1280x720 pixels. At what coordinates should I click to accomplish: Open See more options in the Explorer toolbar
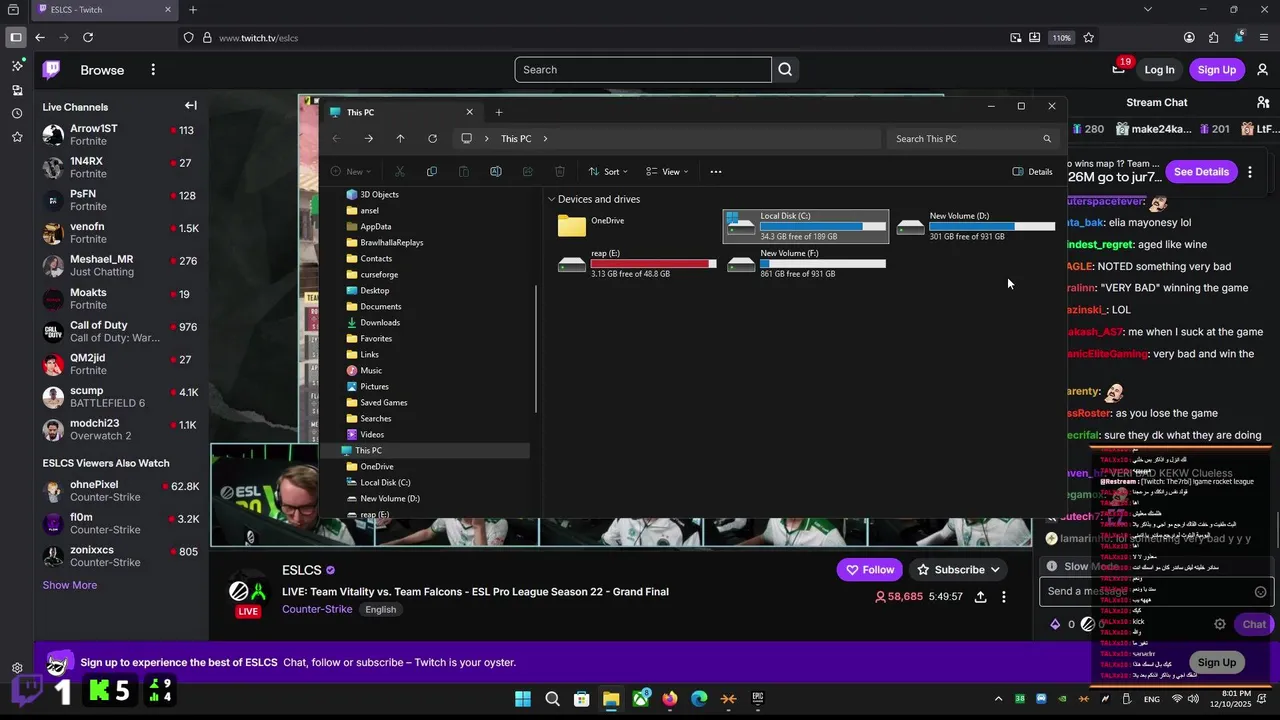pos(716,172)
